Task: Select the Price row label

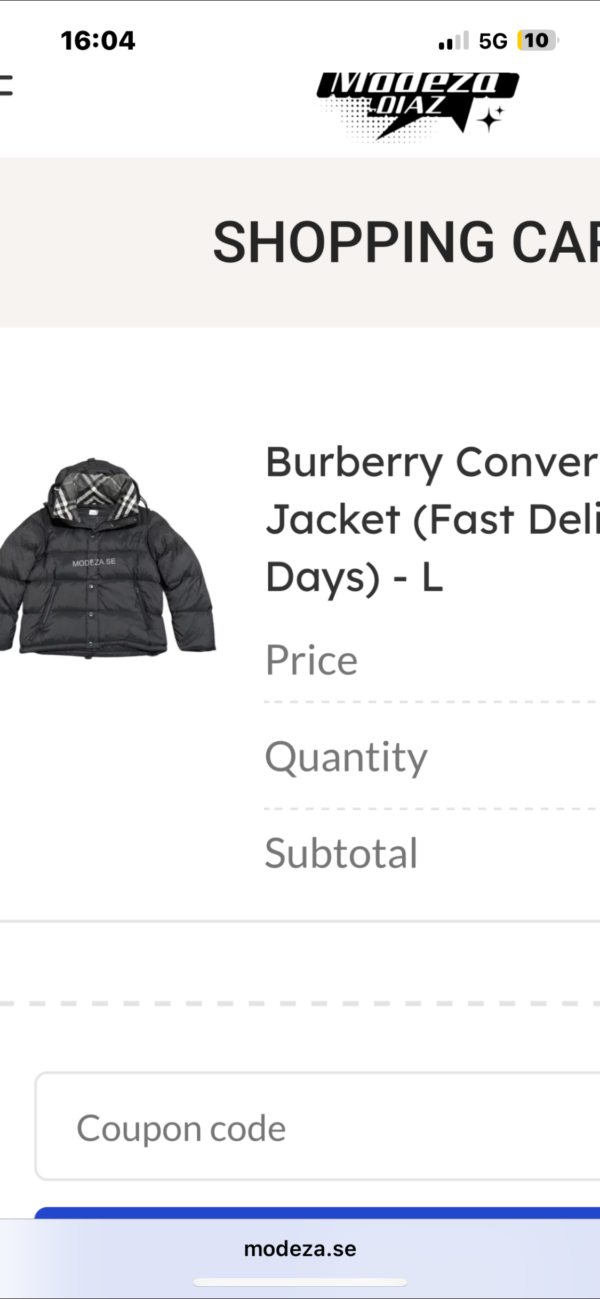Action: click(x=311, y=660)
